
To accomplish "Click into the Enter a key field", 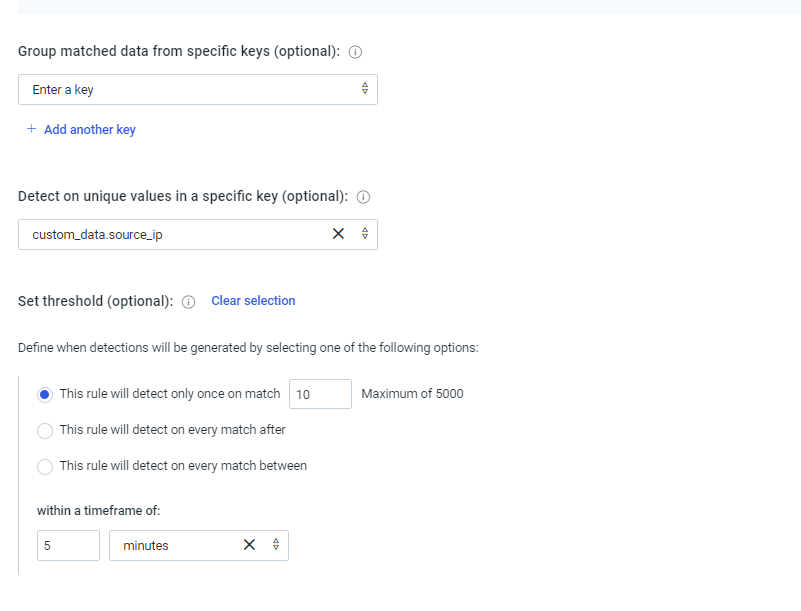I will (180, 89).
